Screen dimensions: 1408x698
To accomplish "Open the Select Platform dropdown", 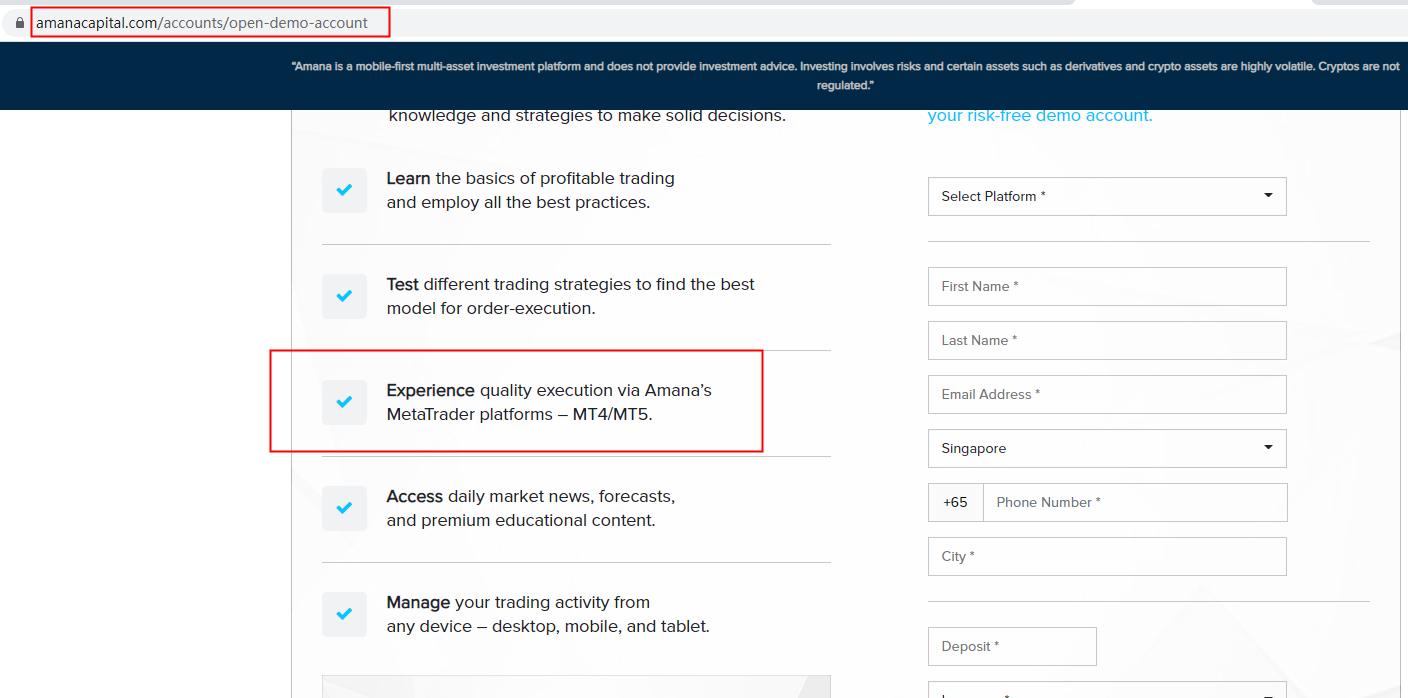I will pyautogui.click(x=1106, y=196).
